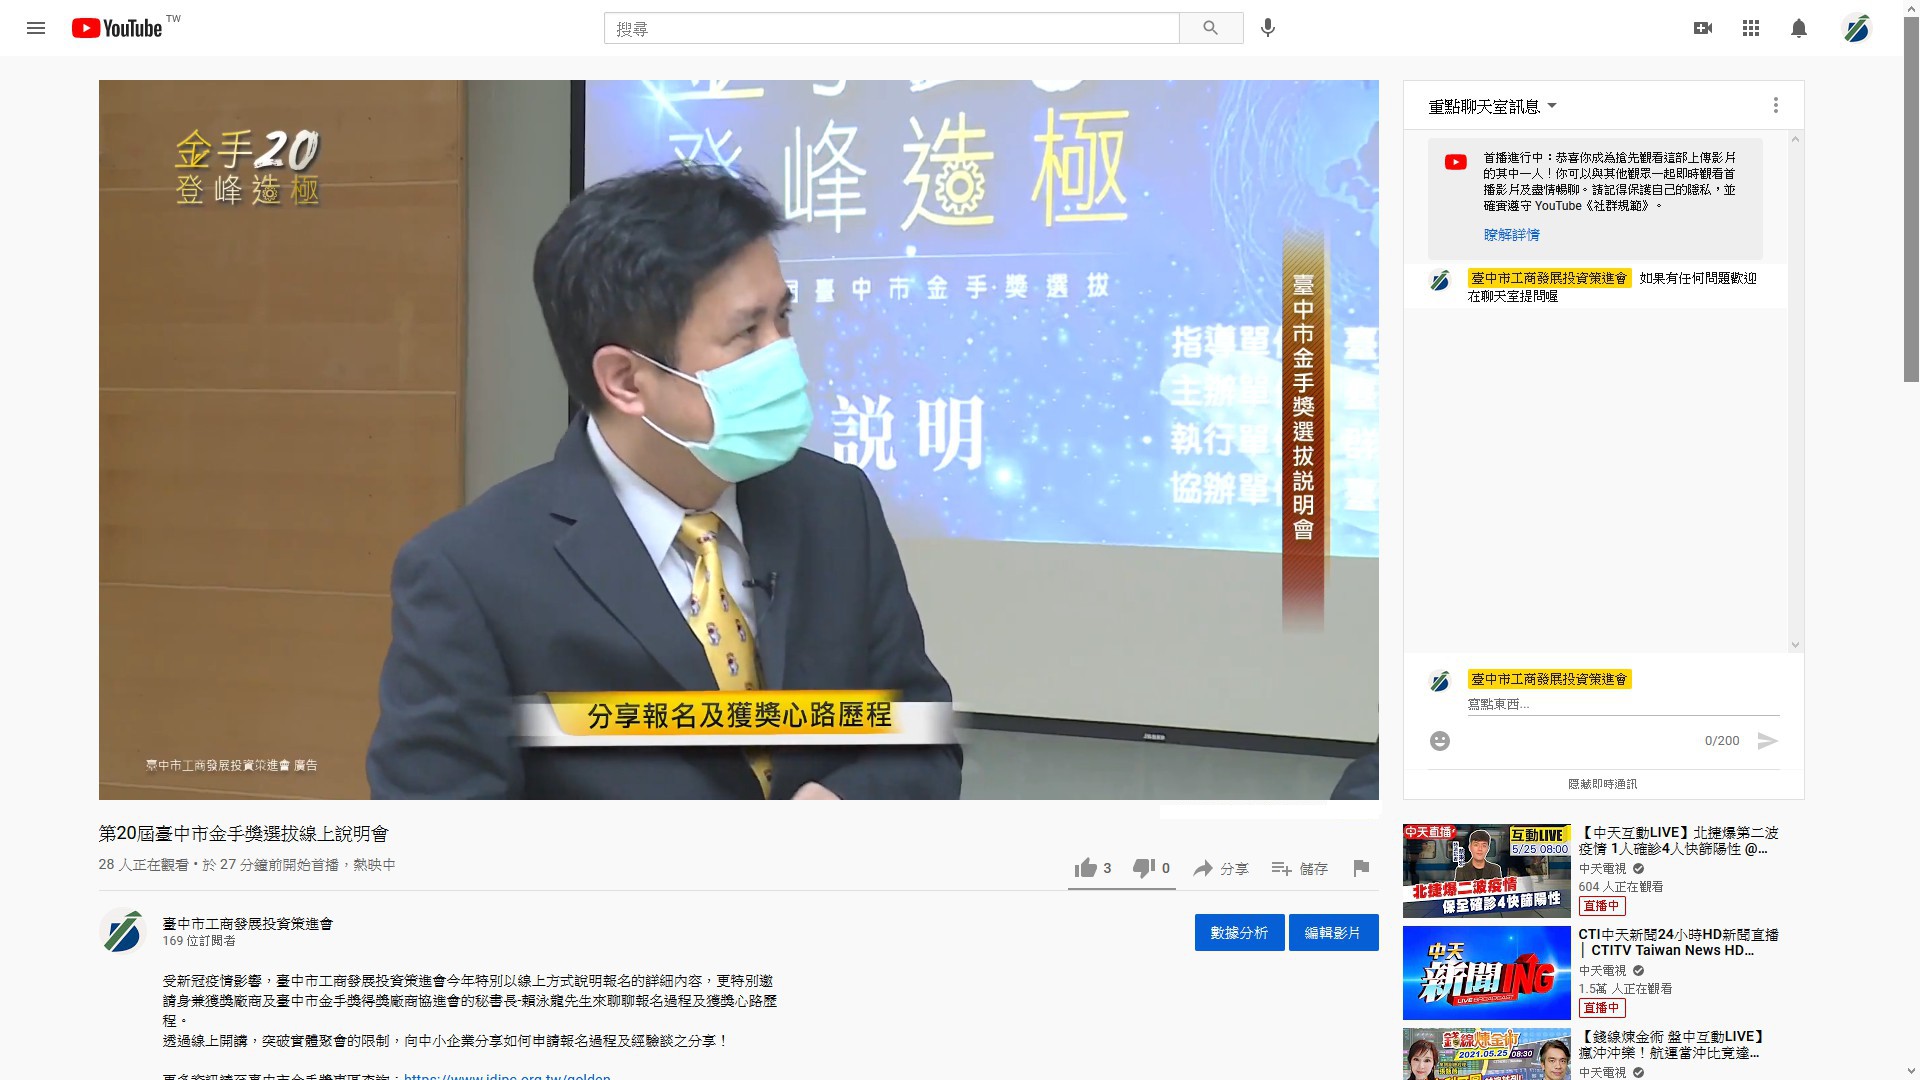Click the chat panel scrollbar down arrow

click(x=1795, y=645)
